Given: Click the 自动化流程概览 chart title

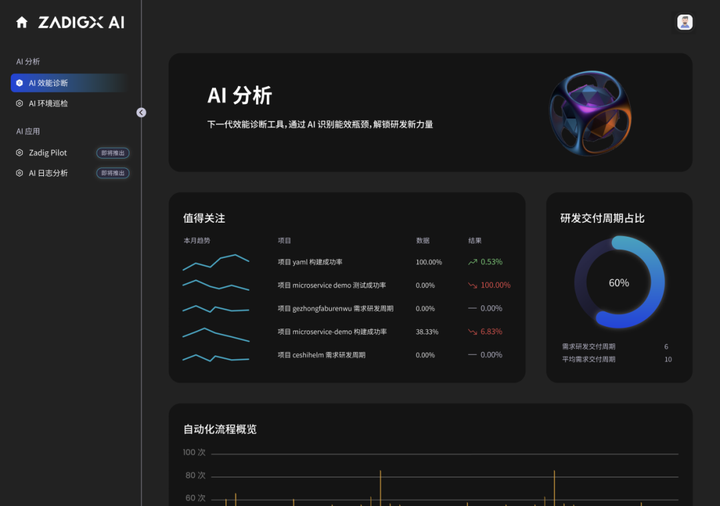Looking at the screenshot, I should pos(220,429).
